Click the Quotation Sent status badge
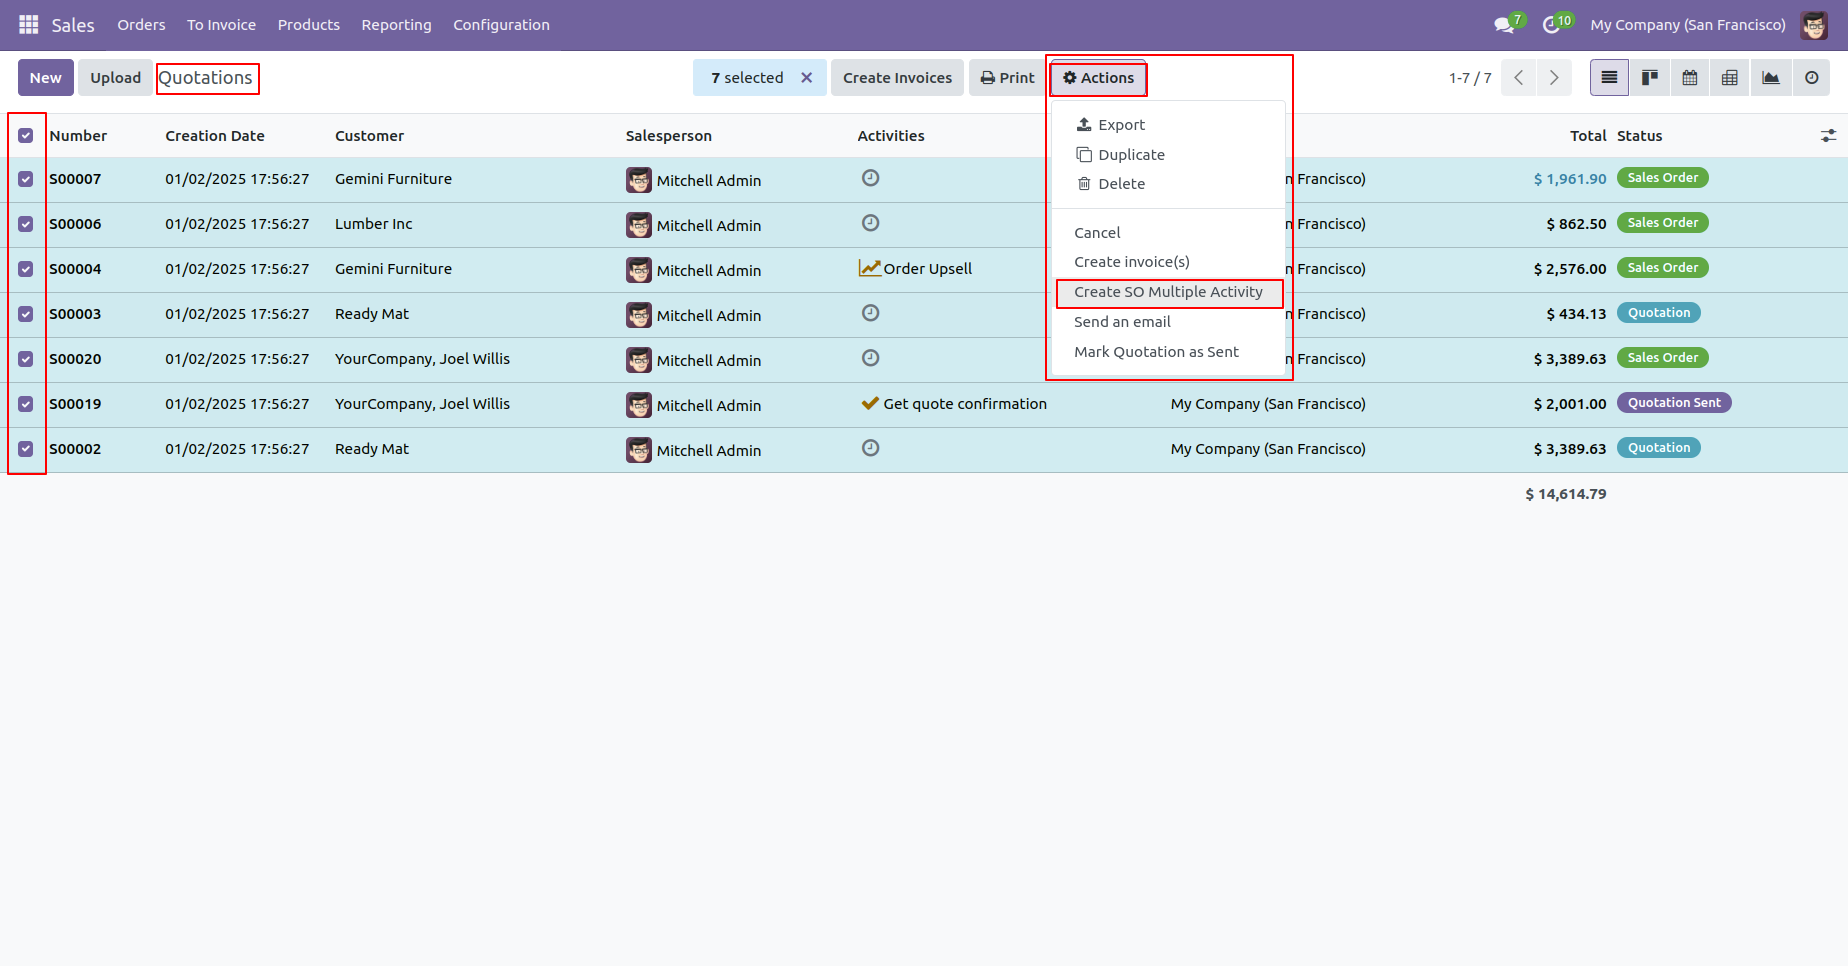1848x966 pixels. point(1674,403)
